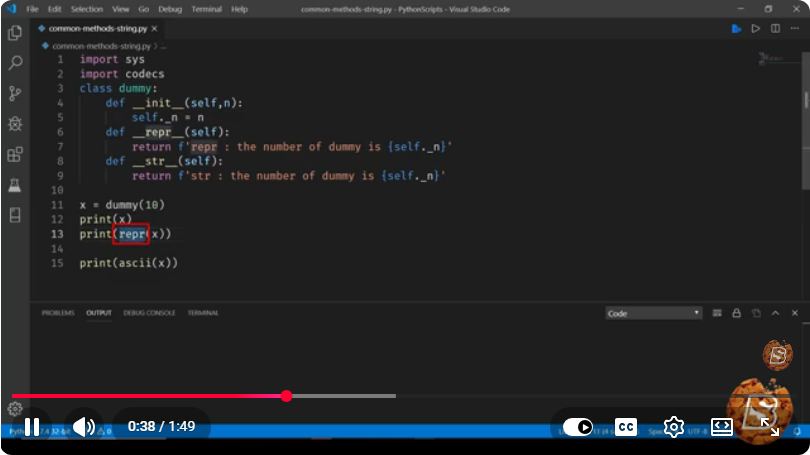Viewport: 810px width, 455px height.
Task: Open the Source Control view
Action: click(x=15, y=93)
